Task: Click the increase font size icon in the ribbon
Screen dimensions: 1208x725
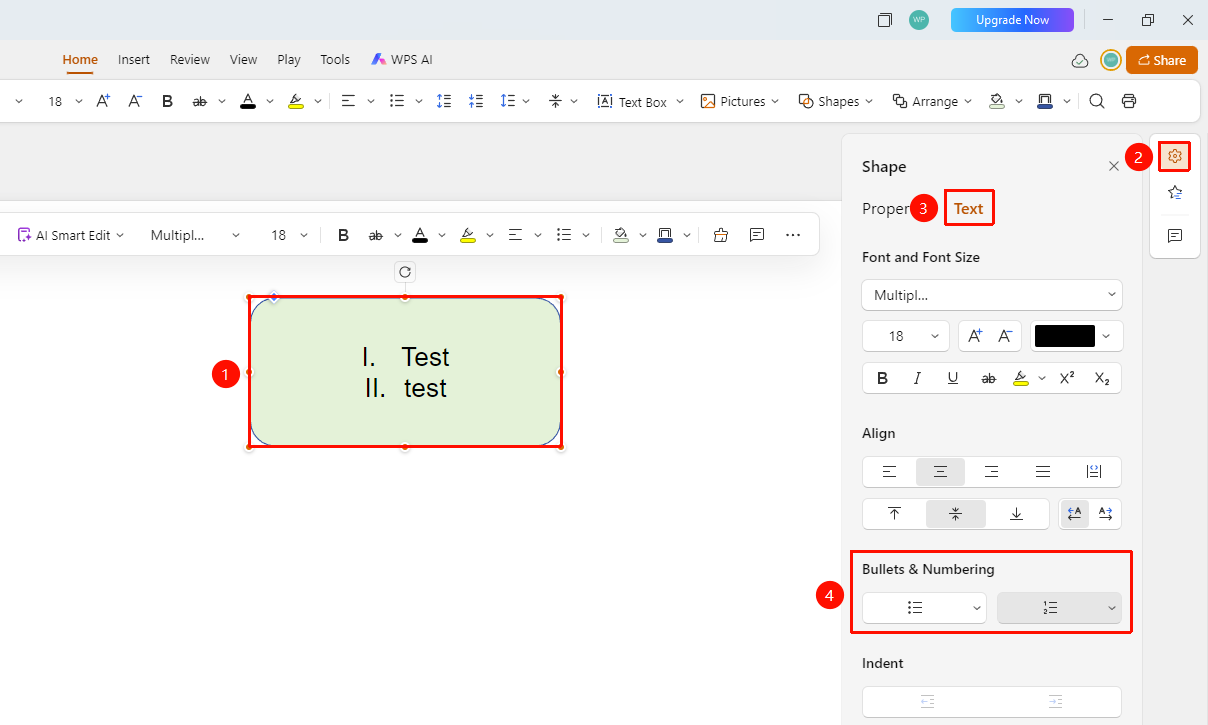Action: [x=103, y=101]
